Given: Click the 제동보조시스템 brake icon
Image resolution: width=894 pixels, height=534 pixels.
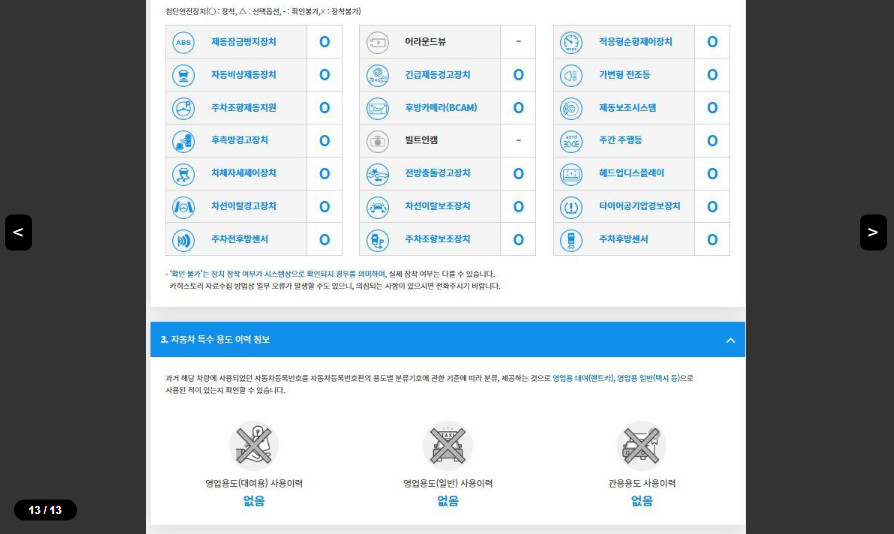Looking at the screenshot, I should pyautogui.click(x=571, y=108).
